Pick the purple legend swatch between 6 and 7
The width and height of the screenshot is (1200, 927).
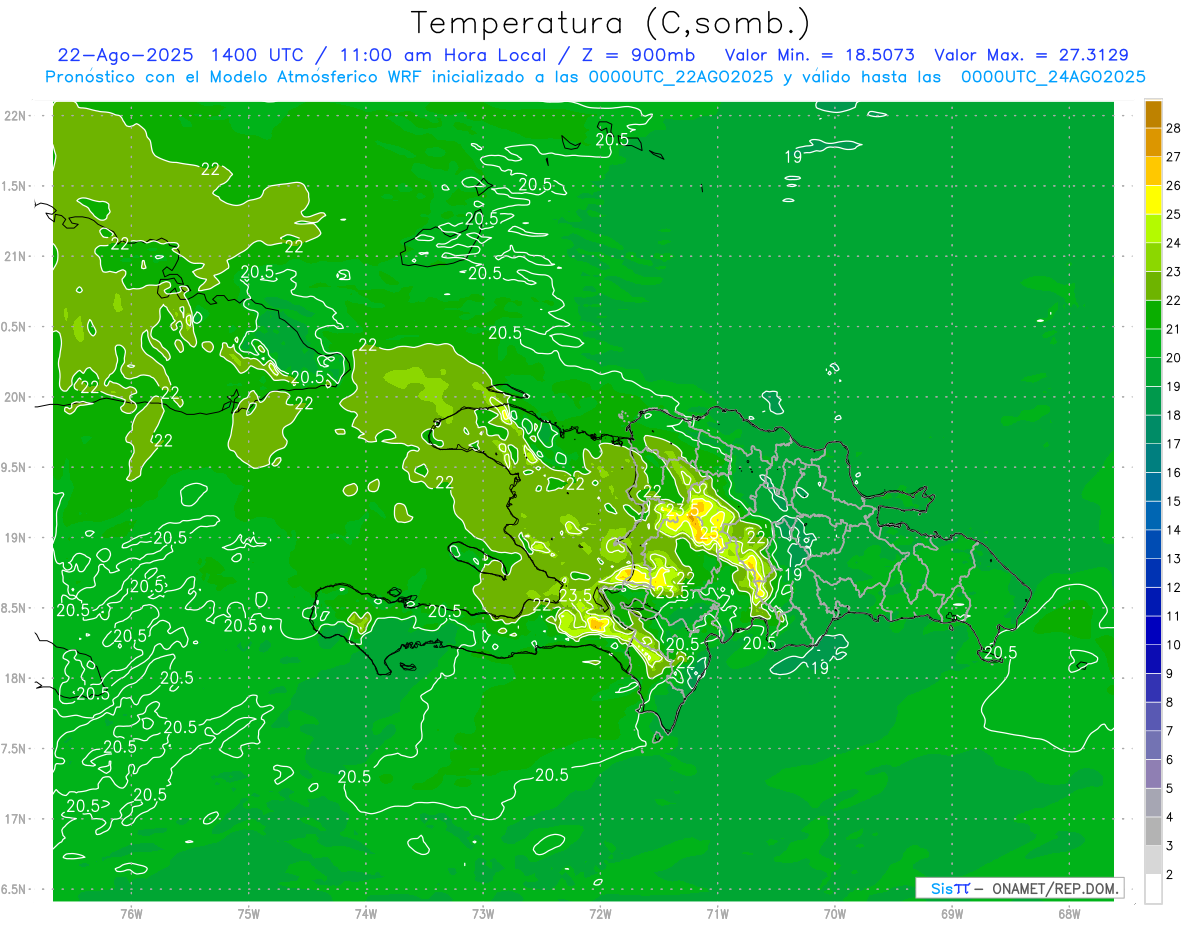click(x=1153, y=745)
